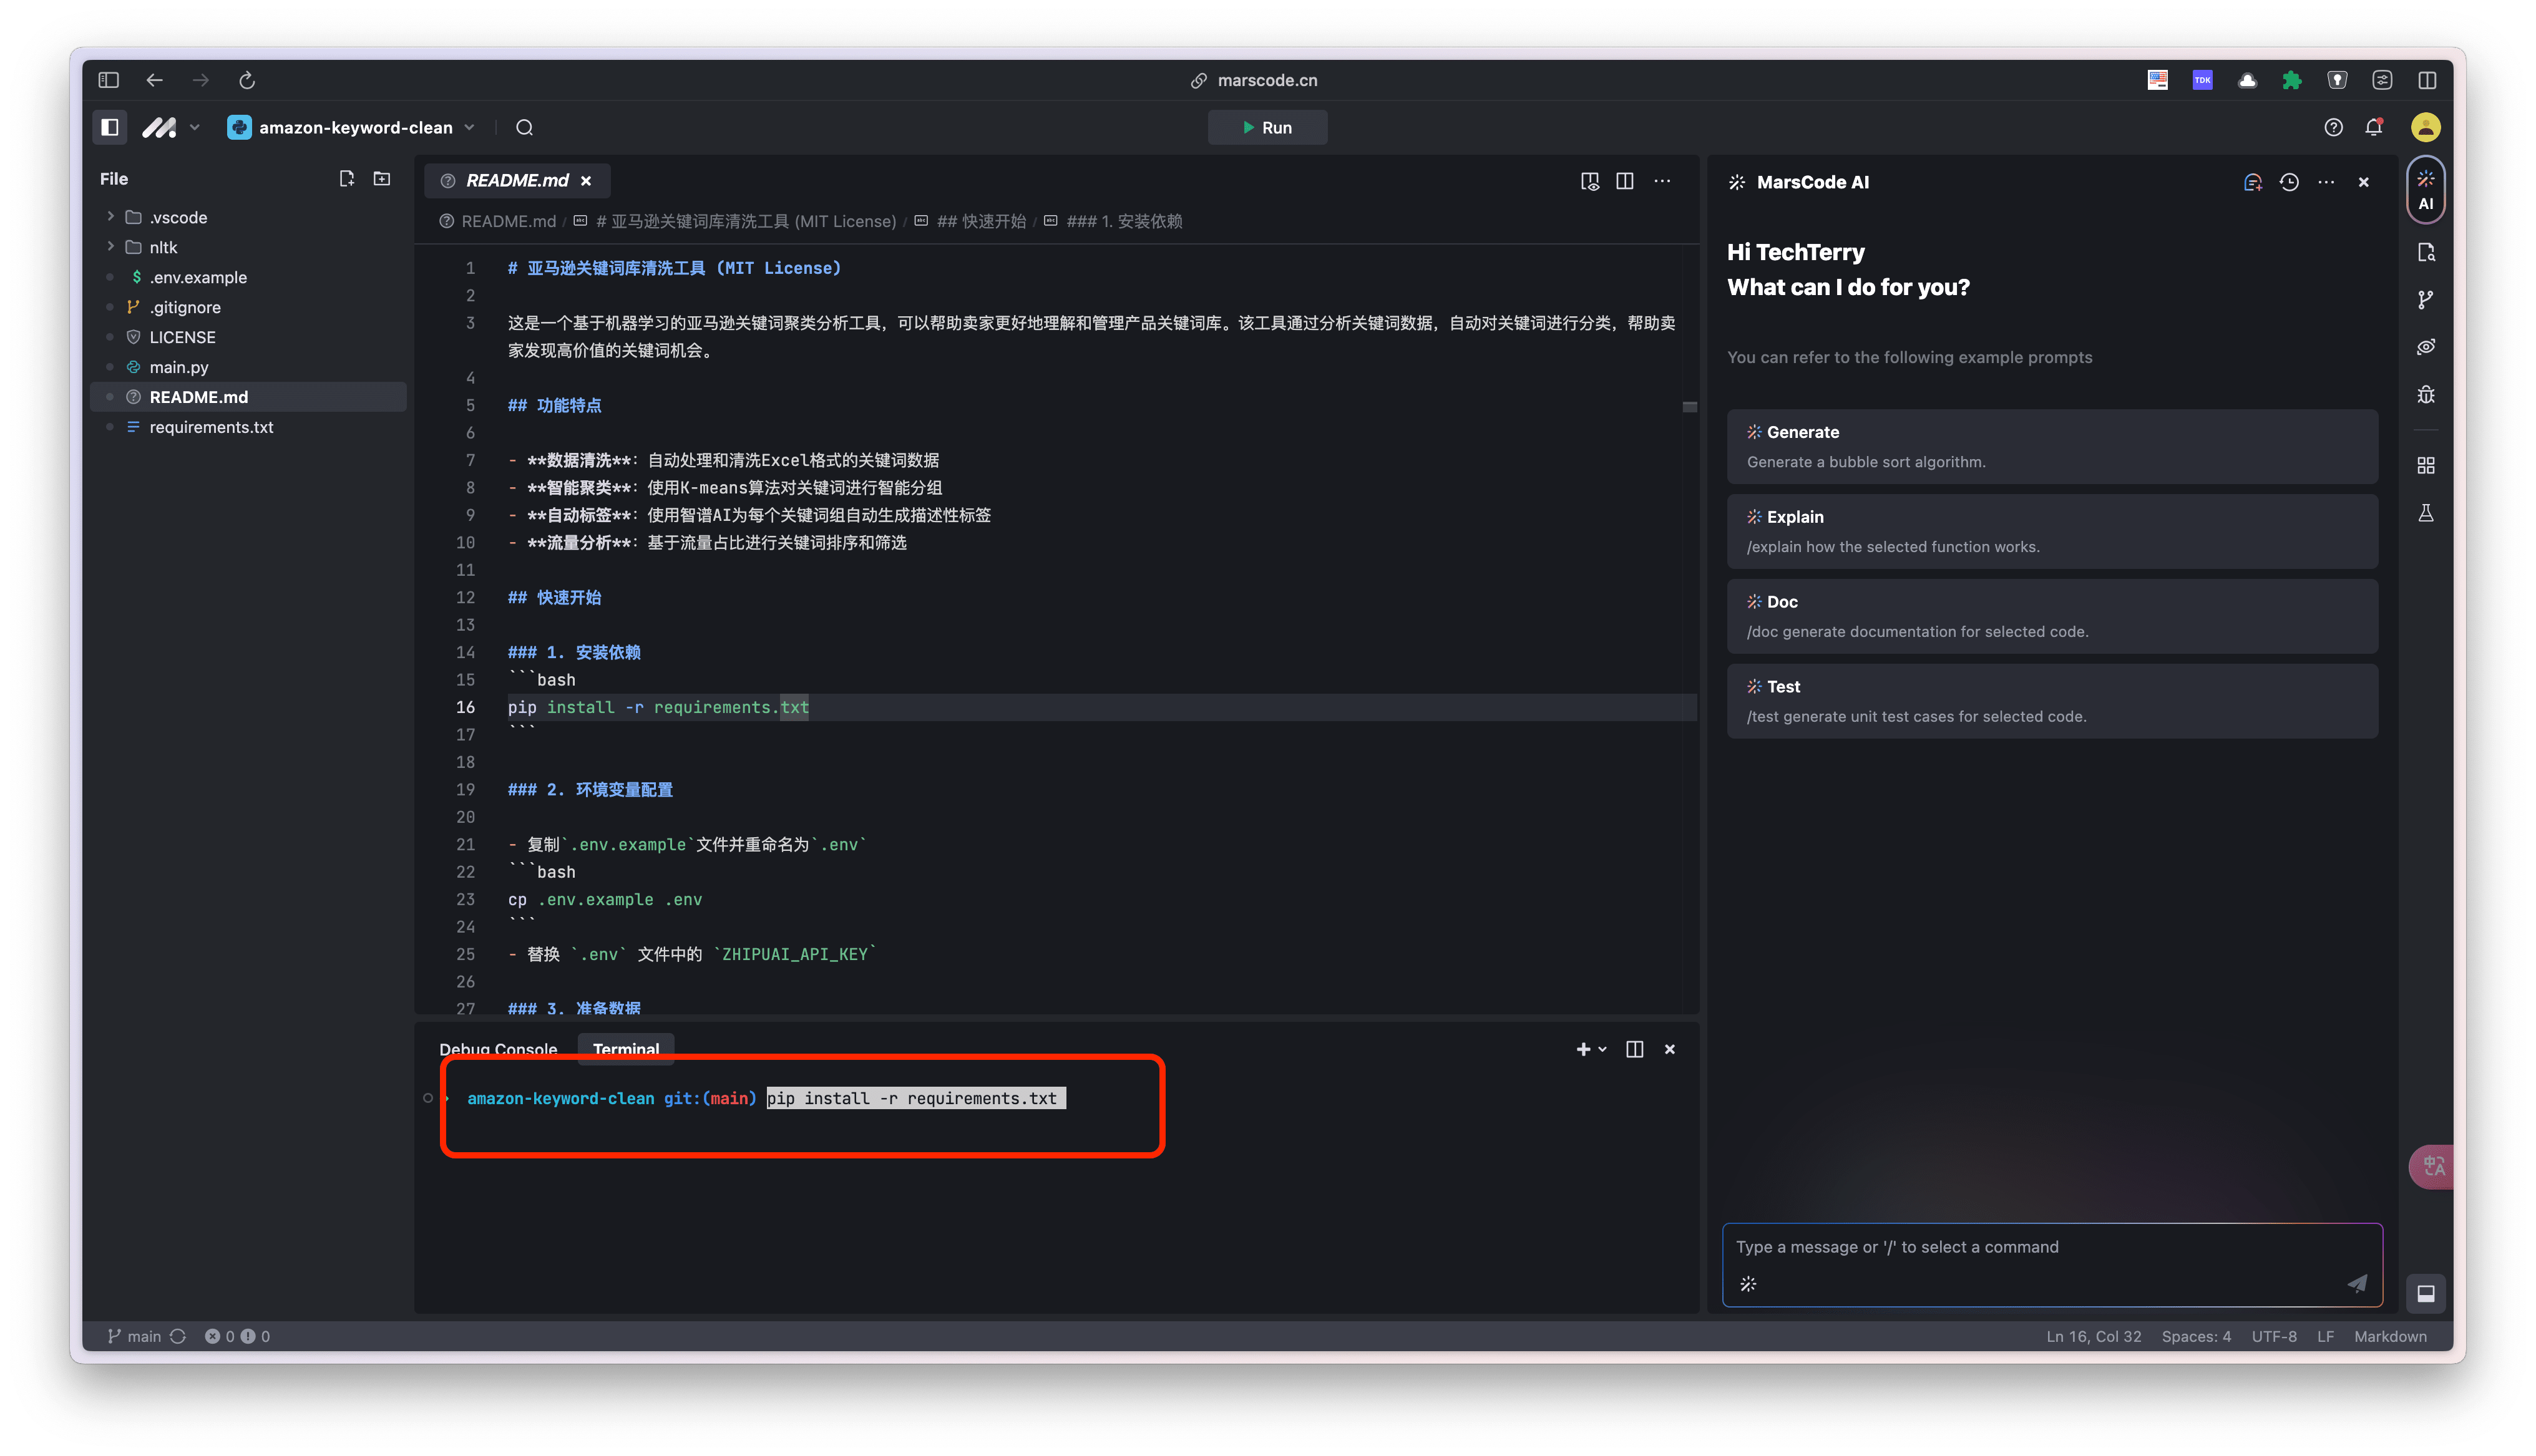The image size is (2536, 1456).
Task: Send the AI chat message
Action: [x=2357, y=1284]
